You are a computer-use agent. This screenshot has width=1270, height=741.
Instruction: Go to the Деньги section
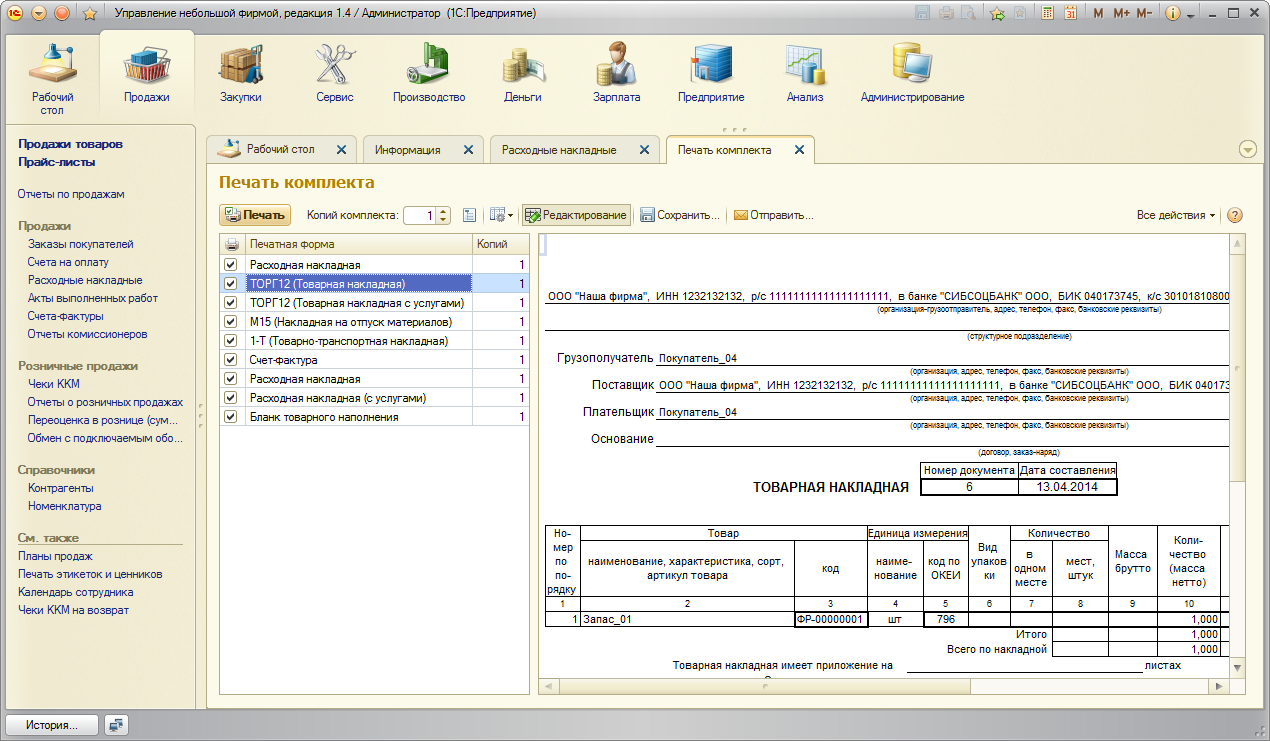[522, 75]
